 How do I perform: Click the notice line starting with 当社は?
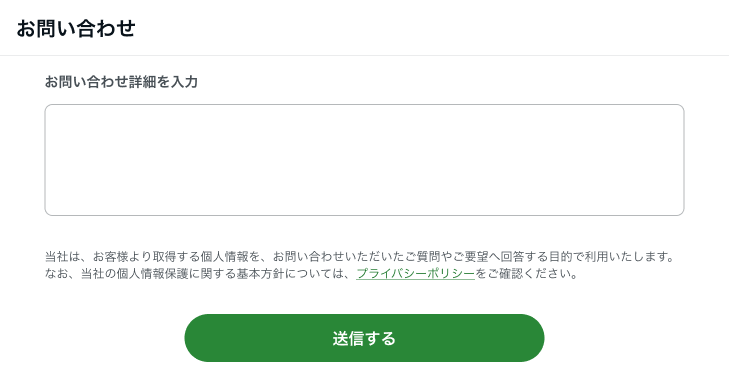pyautogui.click(x=360, y=256)
